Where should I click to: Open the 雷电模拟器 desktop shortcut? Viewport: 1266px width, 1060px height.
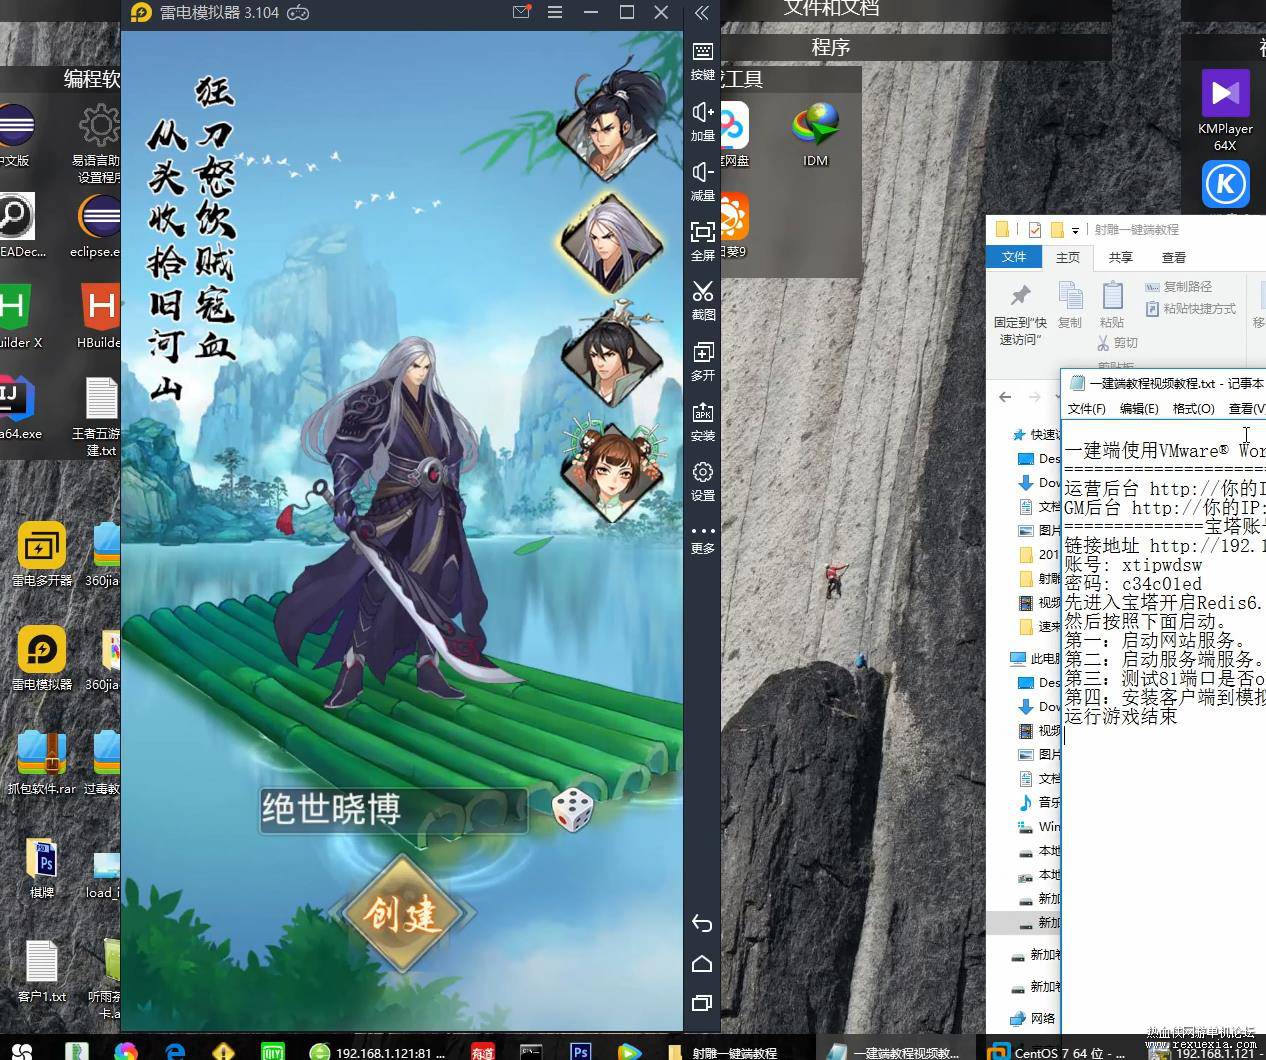(42, 659)
